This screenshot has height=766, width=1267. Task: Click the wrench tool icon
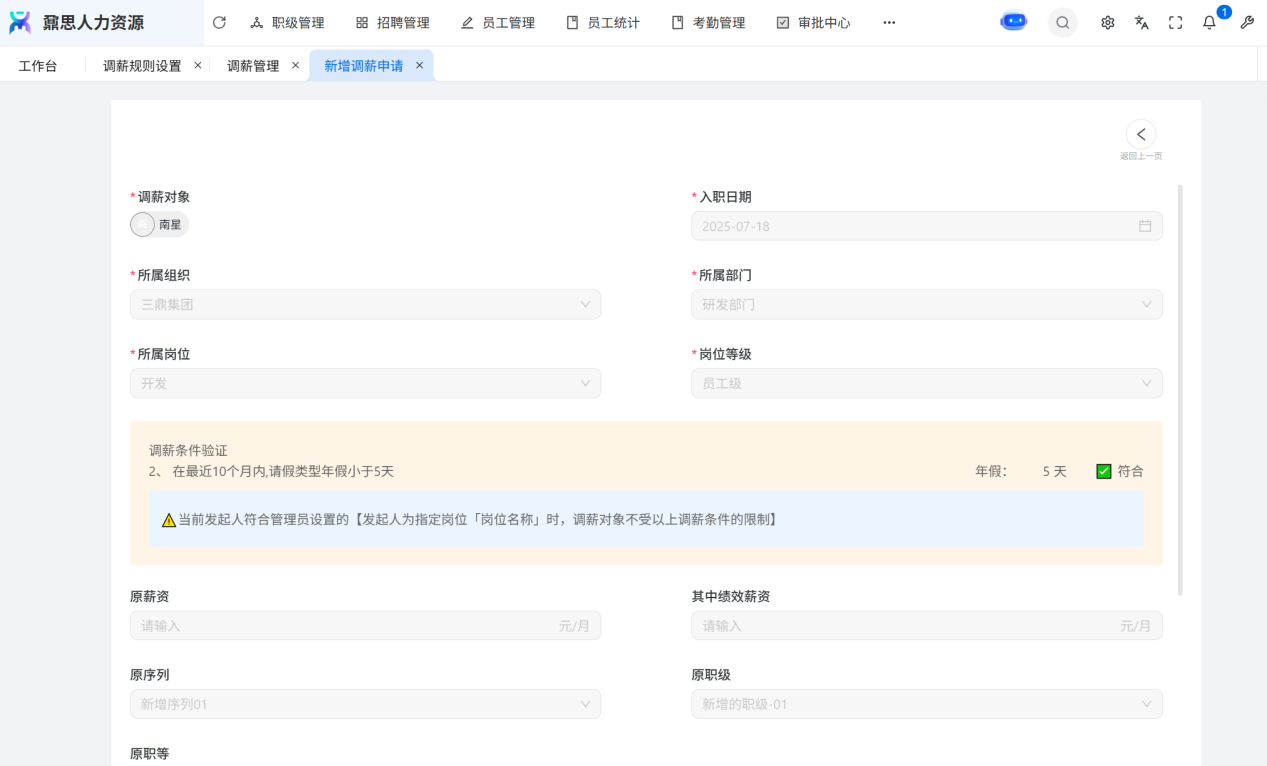[1246, 22]
